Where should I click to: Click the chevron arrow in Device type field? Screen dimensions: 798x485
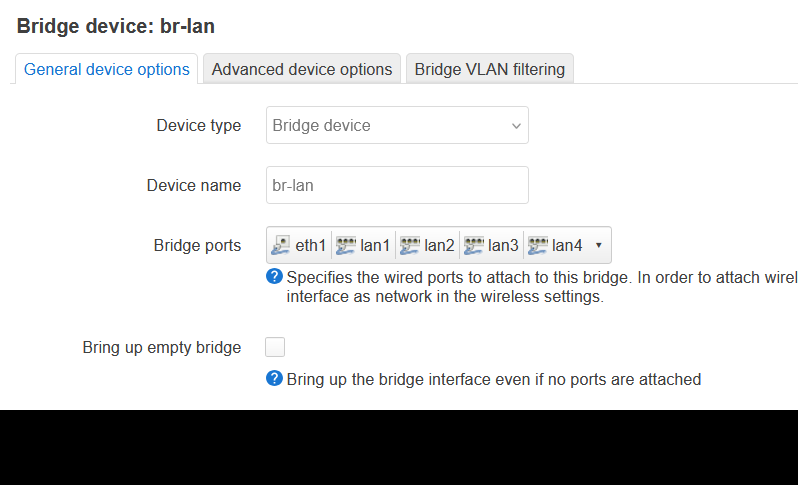point(516,126)
